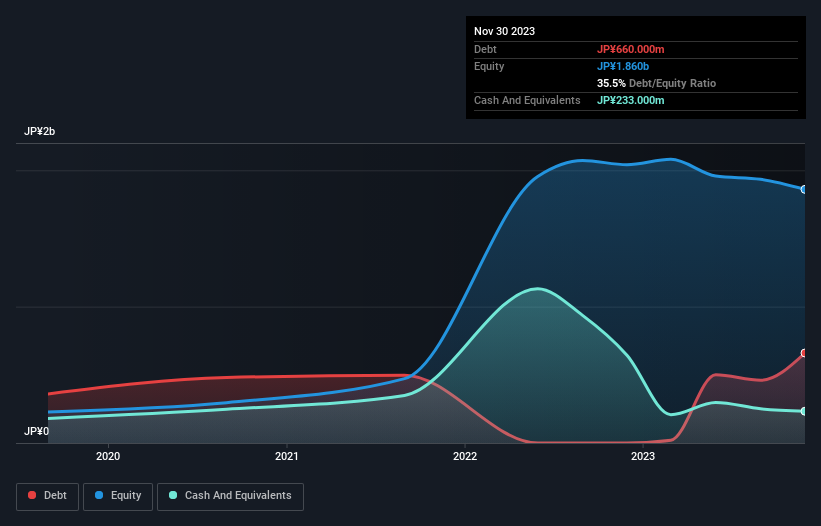
Task: Click the 2022 x-axis label
Action: [x=465, y=456]
